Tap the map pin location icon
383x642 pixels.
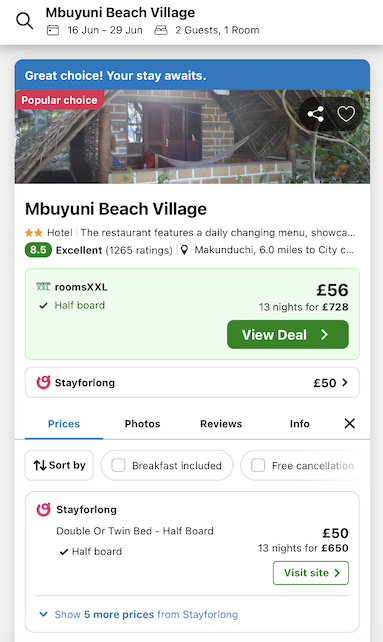click(x=184, y=250)
